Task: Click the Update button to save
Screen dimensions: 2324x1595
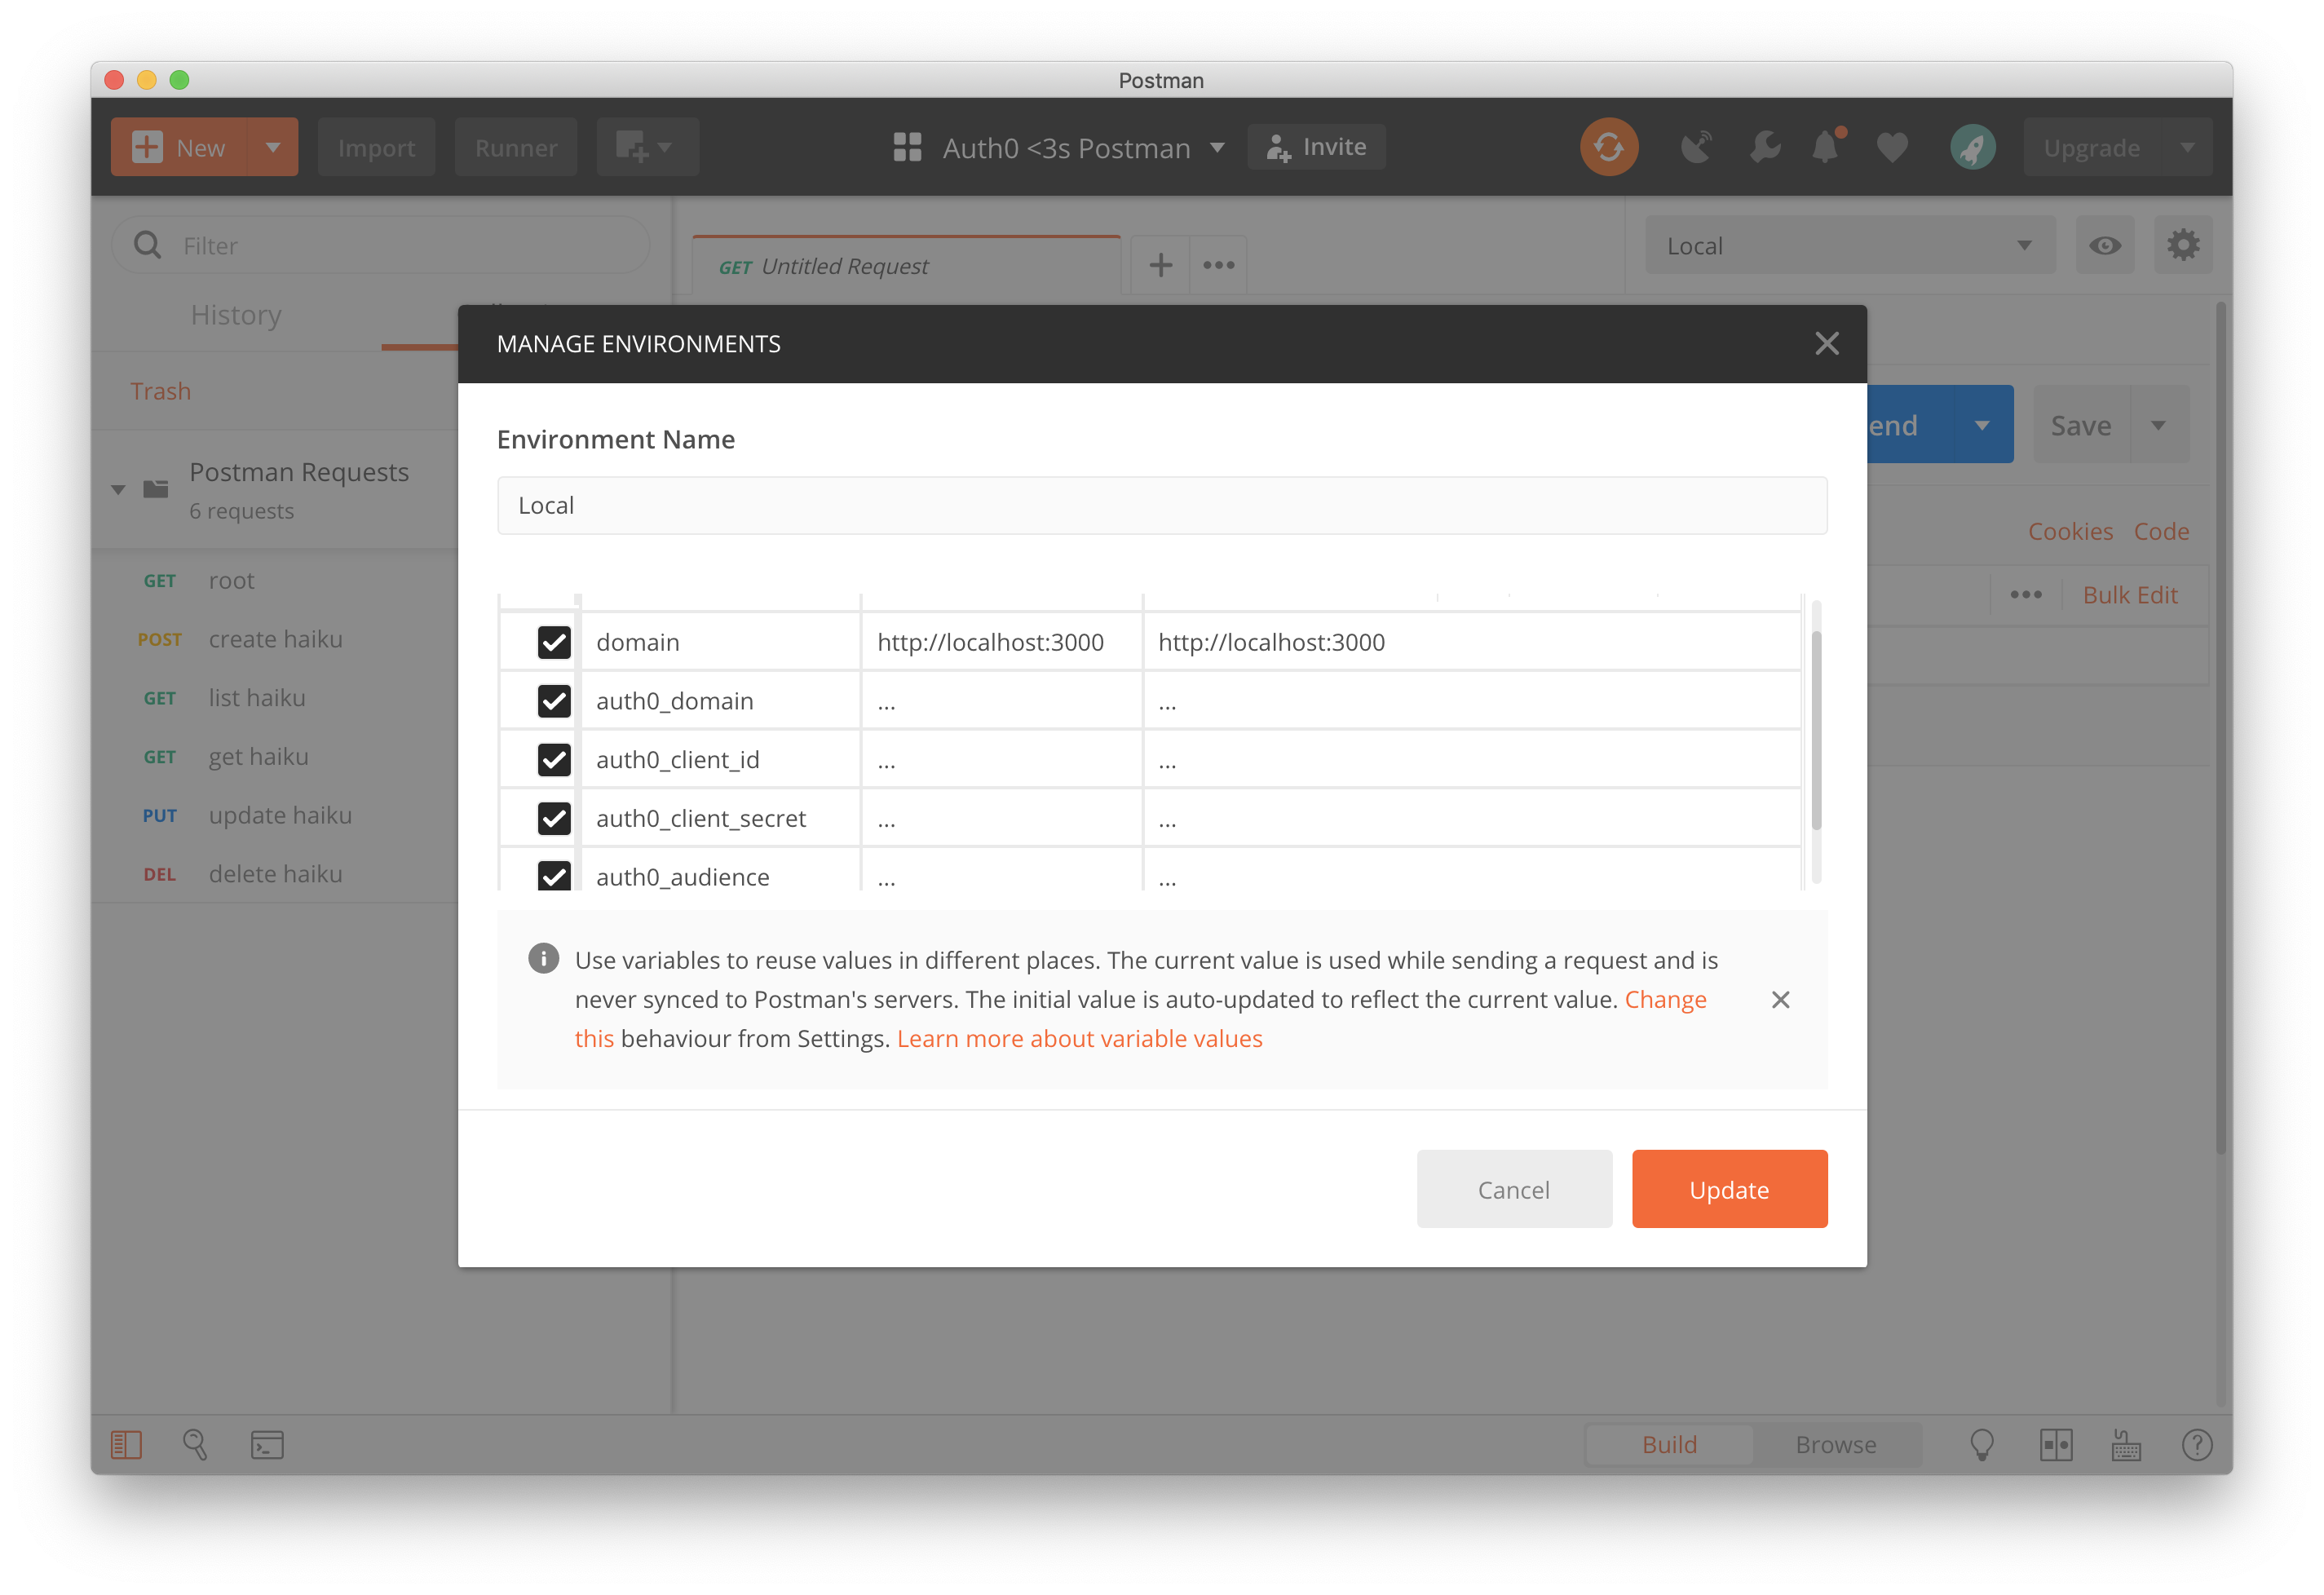Action: tap(1729, 1187)
